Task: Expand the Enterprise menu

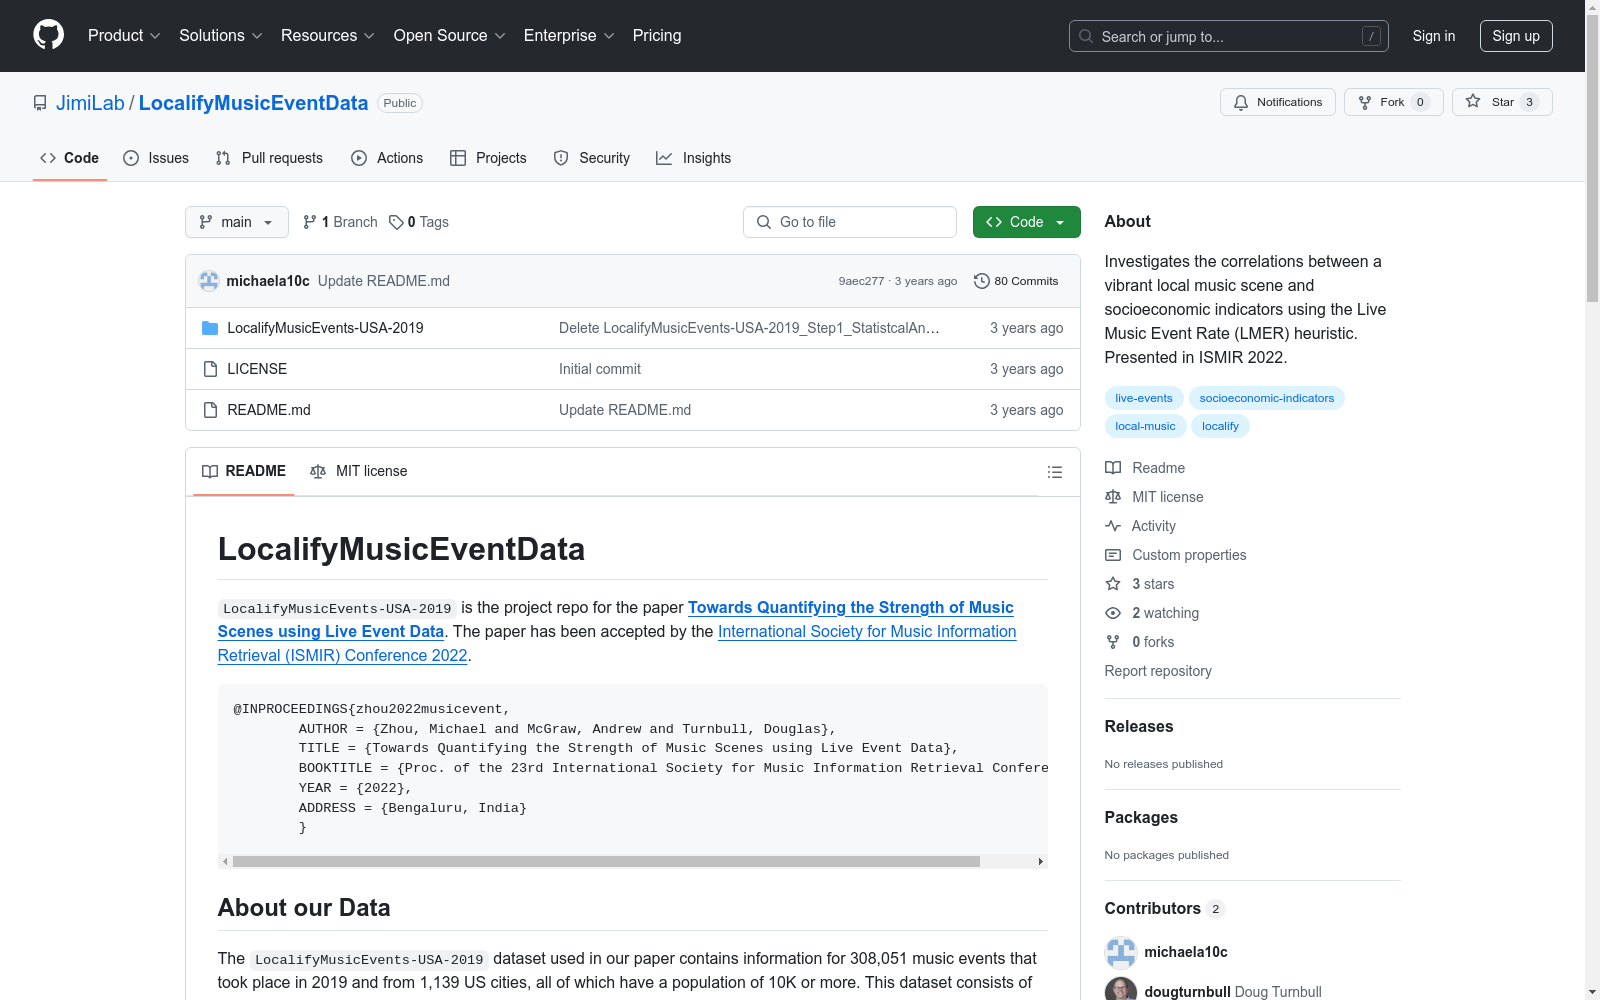Action: pos(569,36)
